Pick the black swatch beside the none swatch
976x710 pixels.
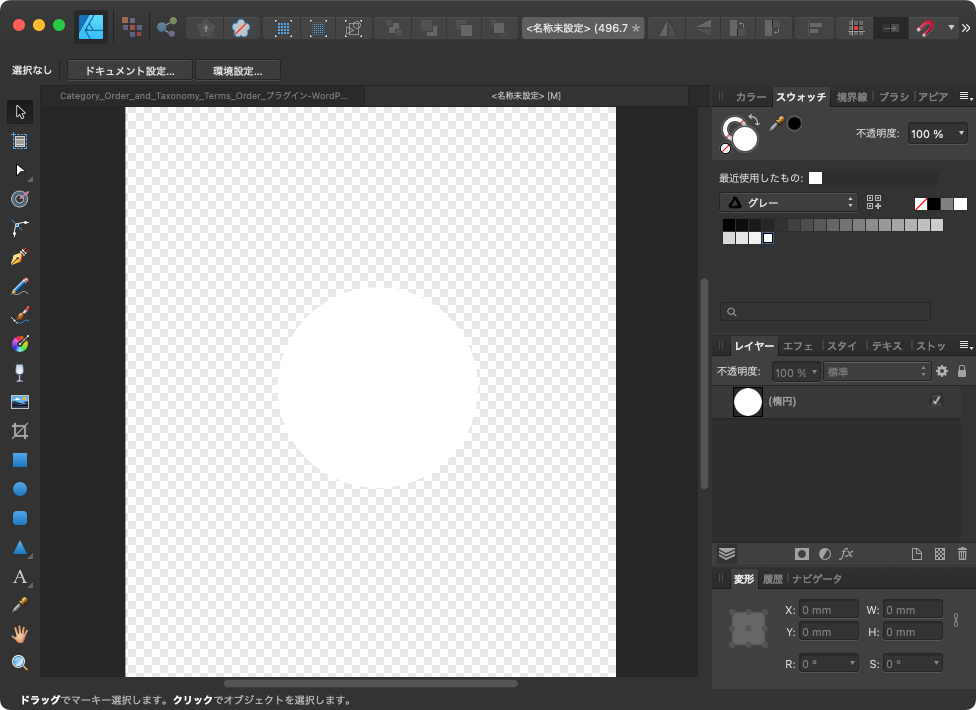pyautogui.click(x=934, y=203)
